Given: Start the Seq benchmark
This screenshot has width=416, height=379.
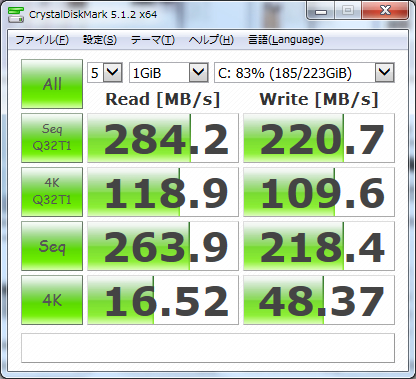Looking at the screenshot, I should (52, 246).
